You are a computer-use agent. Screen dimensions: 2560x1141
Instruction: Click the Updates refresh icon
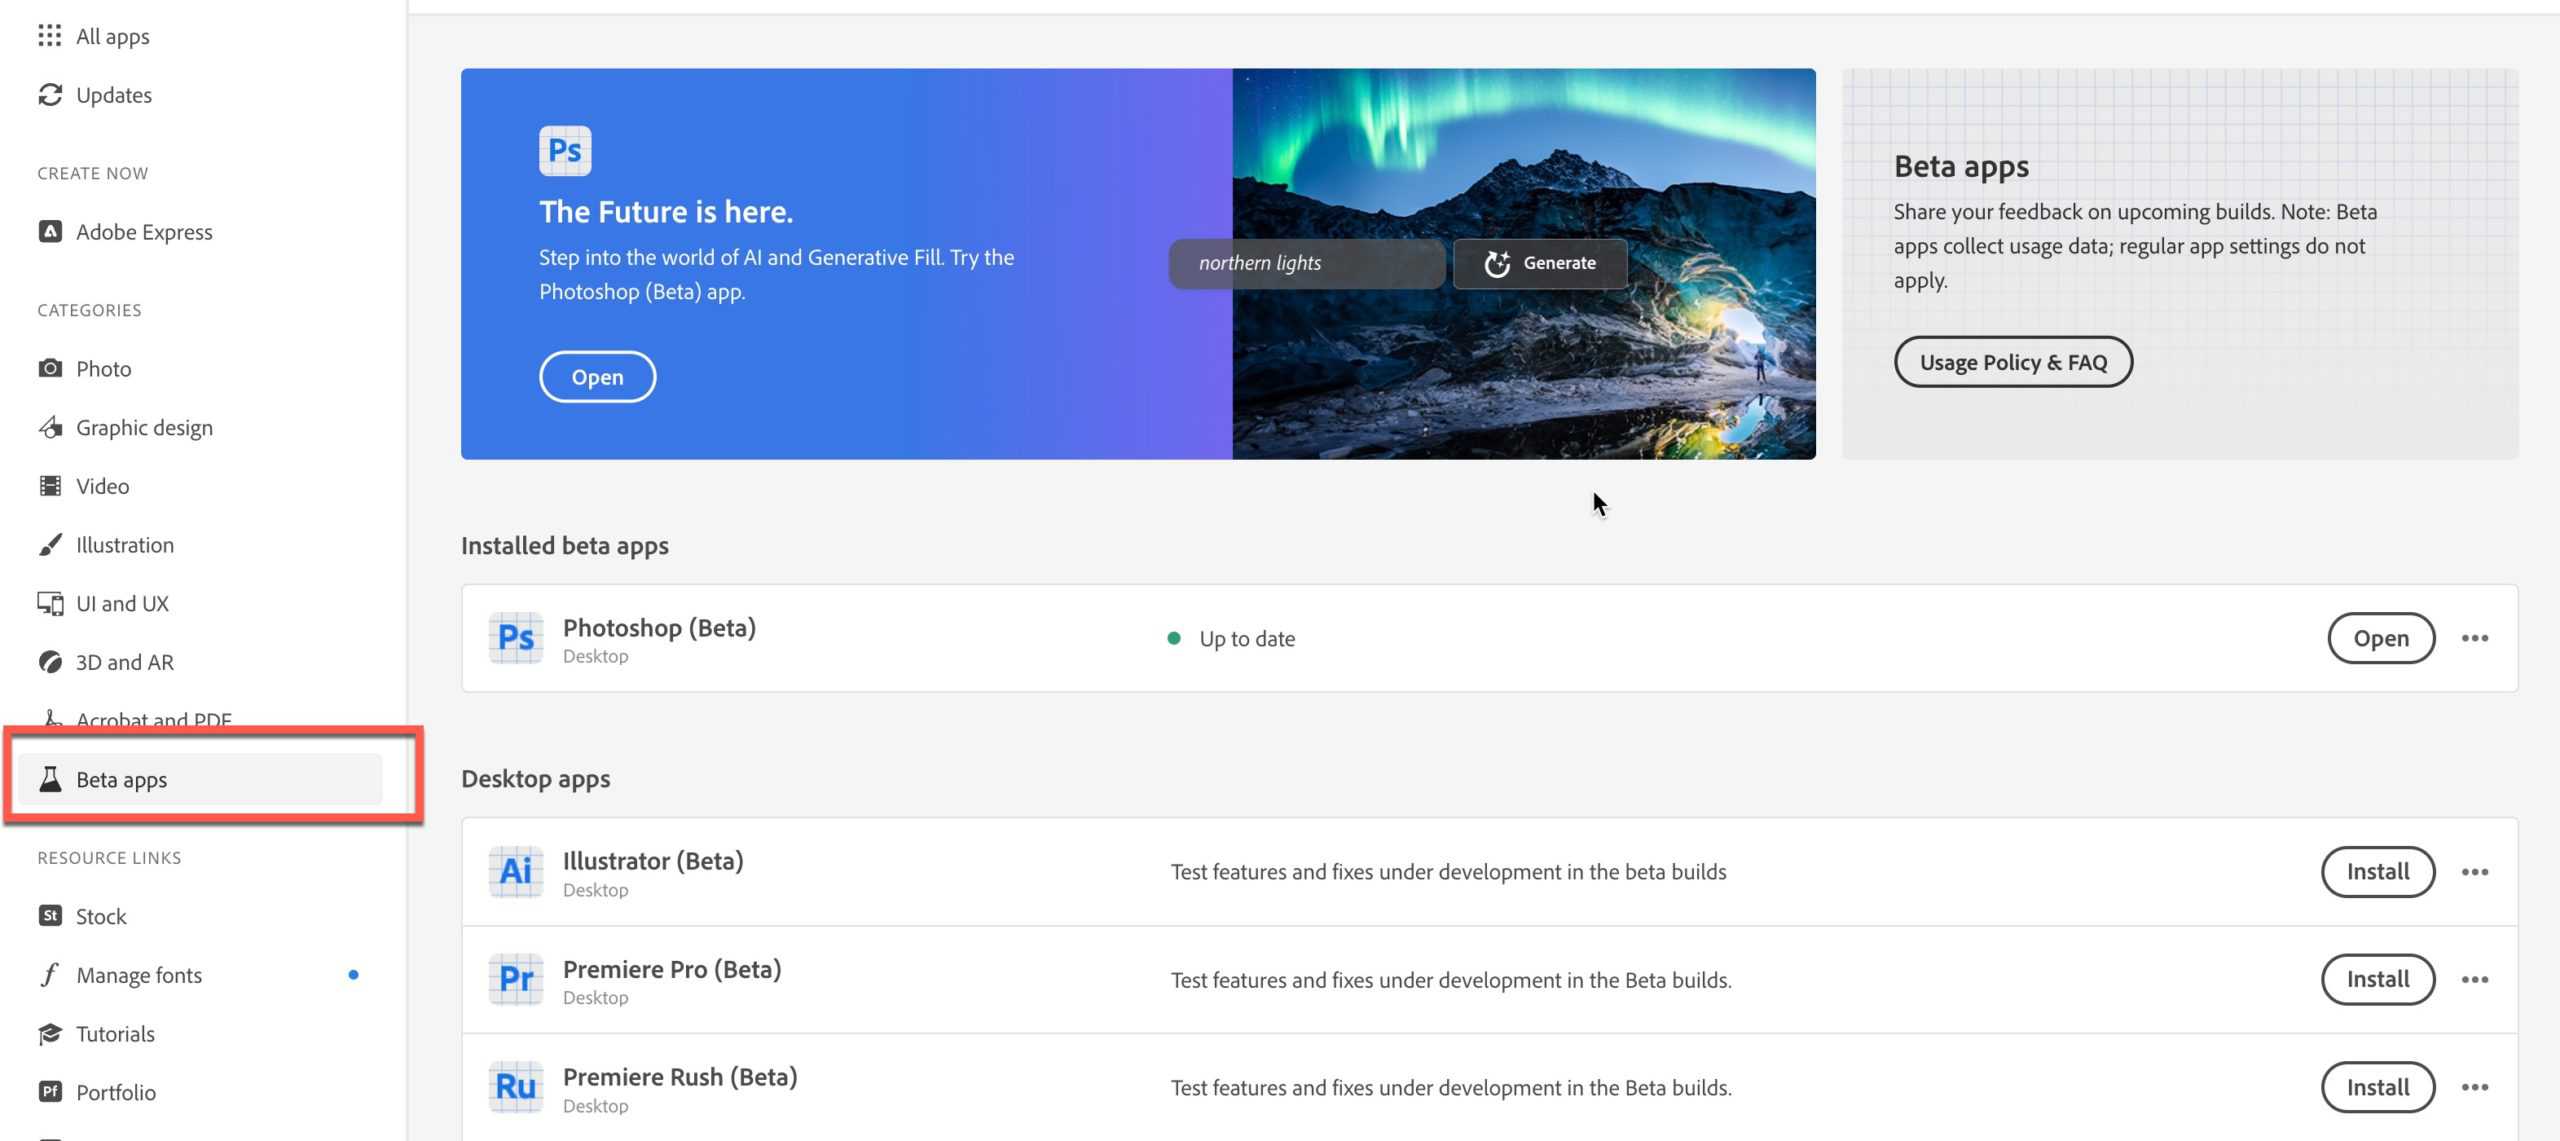pos(50,95)
